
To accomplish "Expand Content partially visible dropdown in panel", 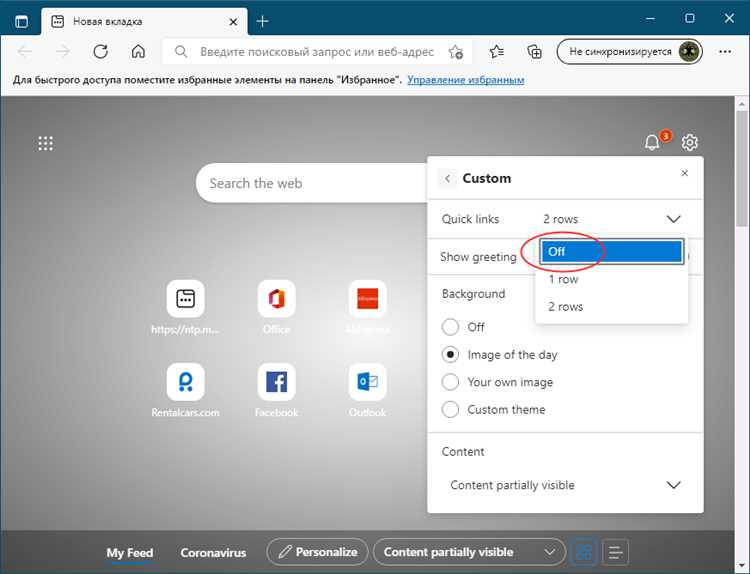I will coord(673,485).
